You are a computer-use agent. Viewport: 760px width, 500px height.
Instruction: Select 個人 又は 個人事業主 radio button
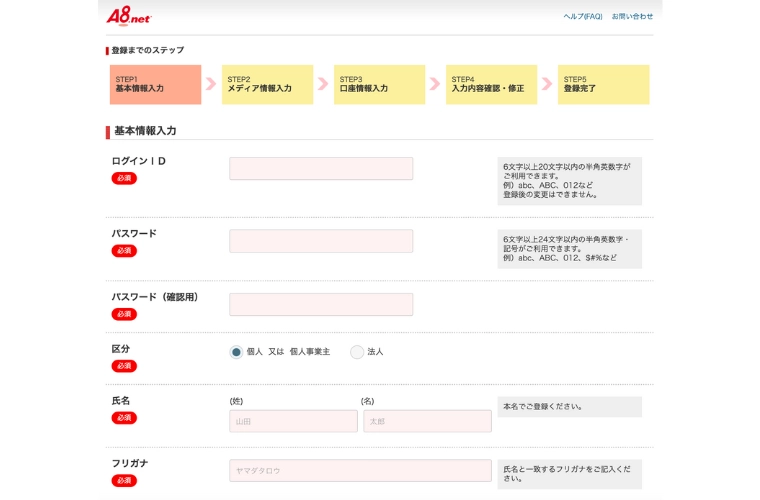tap(236, 352)
